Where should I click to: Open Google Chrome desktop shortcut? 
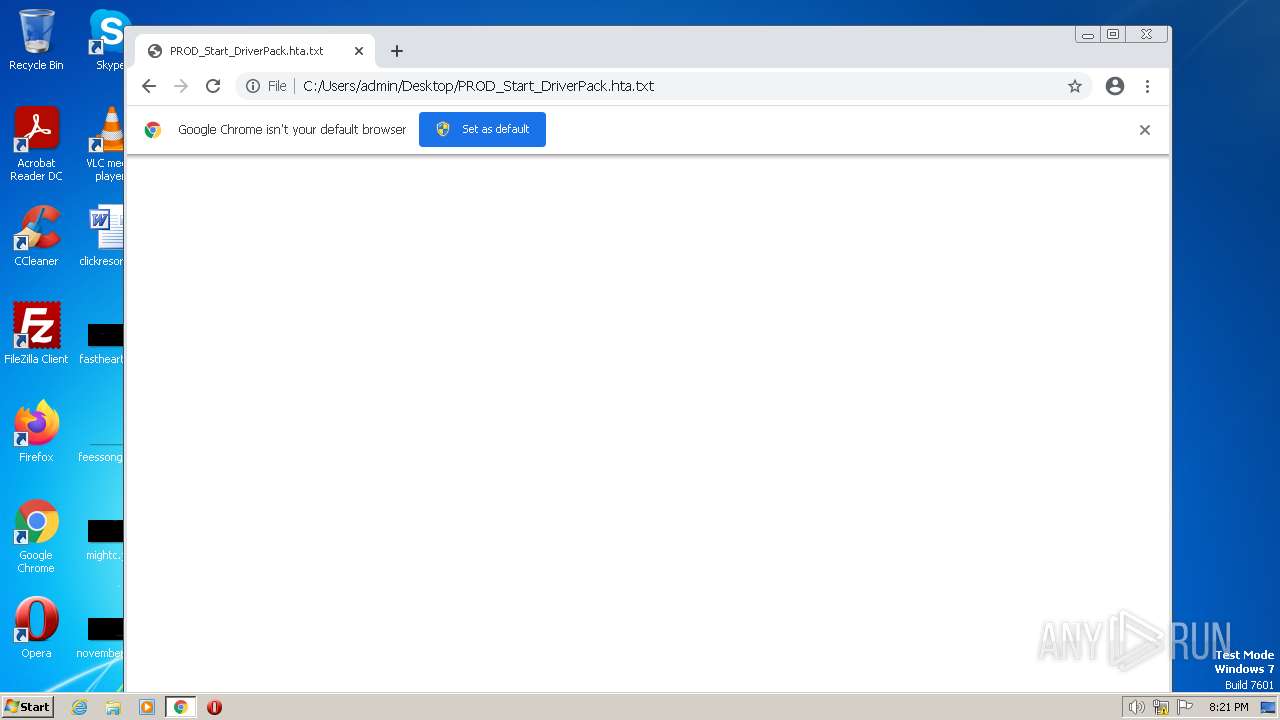36,536
